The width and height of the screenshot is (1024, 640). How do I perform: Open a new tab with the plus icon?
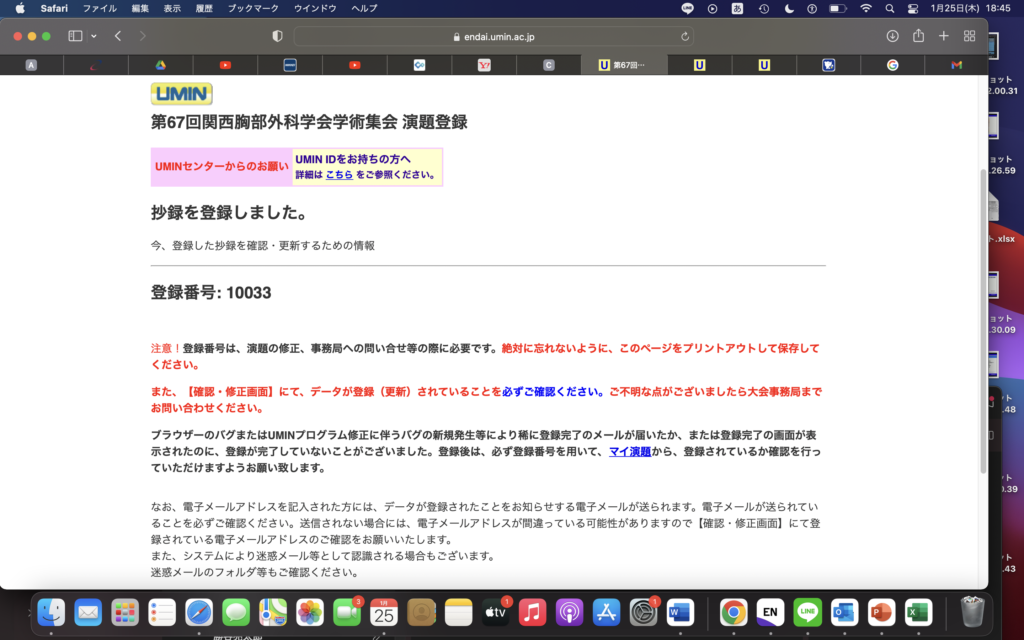943,34
